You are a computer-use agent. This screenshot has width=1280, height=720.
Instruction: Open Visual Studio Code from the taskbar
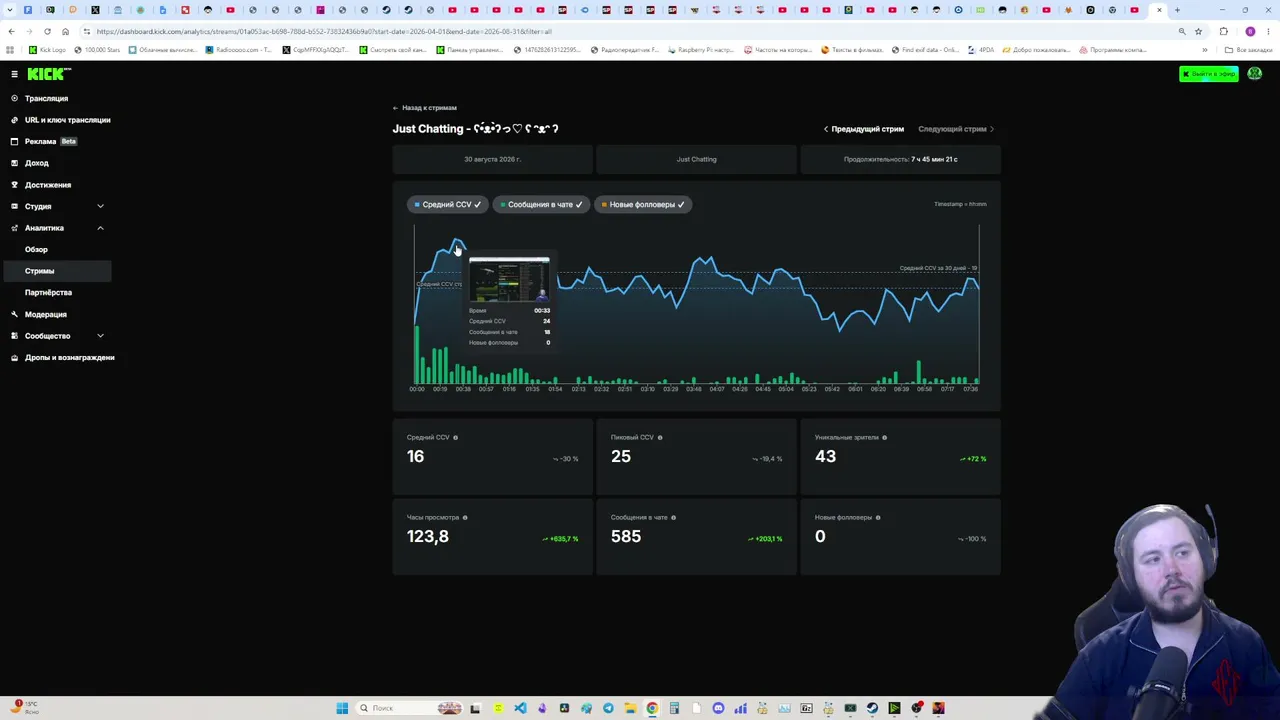520,708
